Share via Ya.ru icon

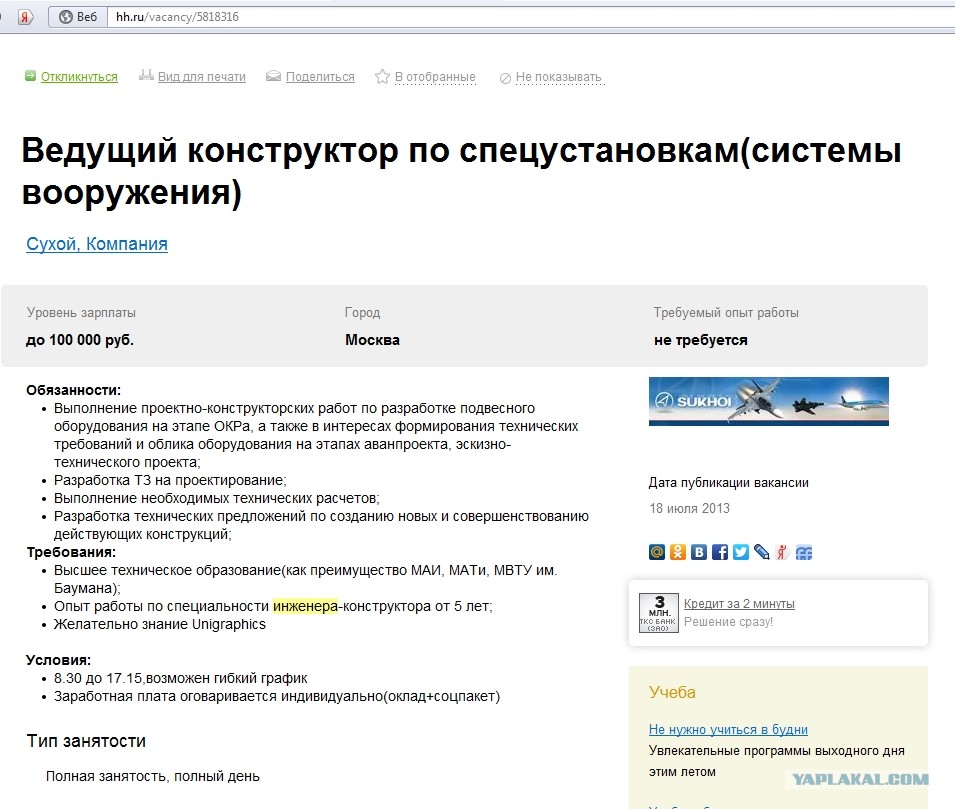click(x=783, y=552)
